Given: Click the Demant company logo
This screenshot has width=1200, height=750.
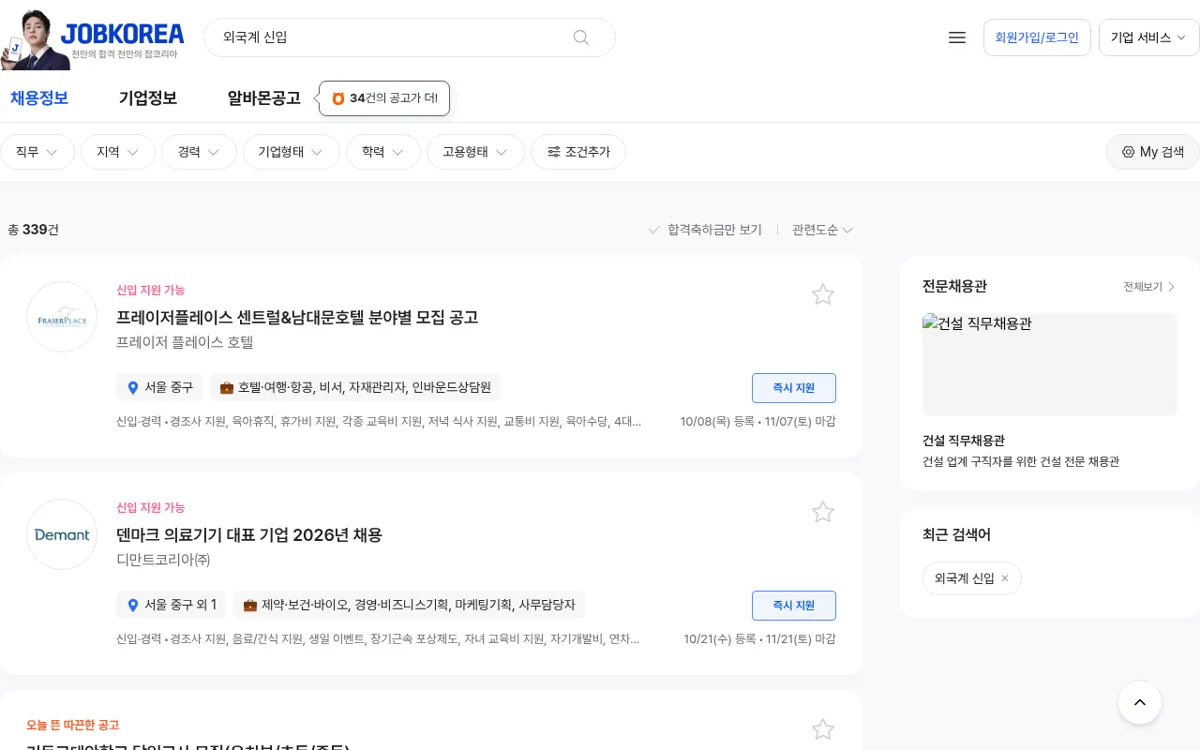Looking at the screenshot, I should 62,535.
